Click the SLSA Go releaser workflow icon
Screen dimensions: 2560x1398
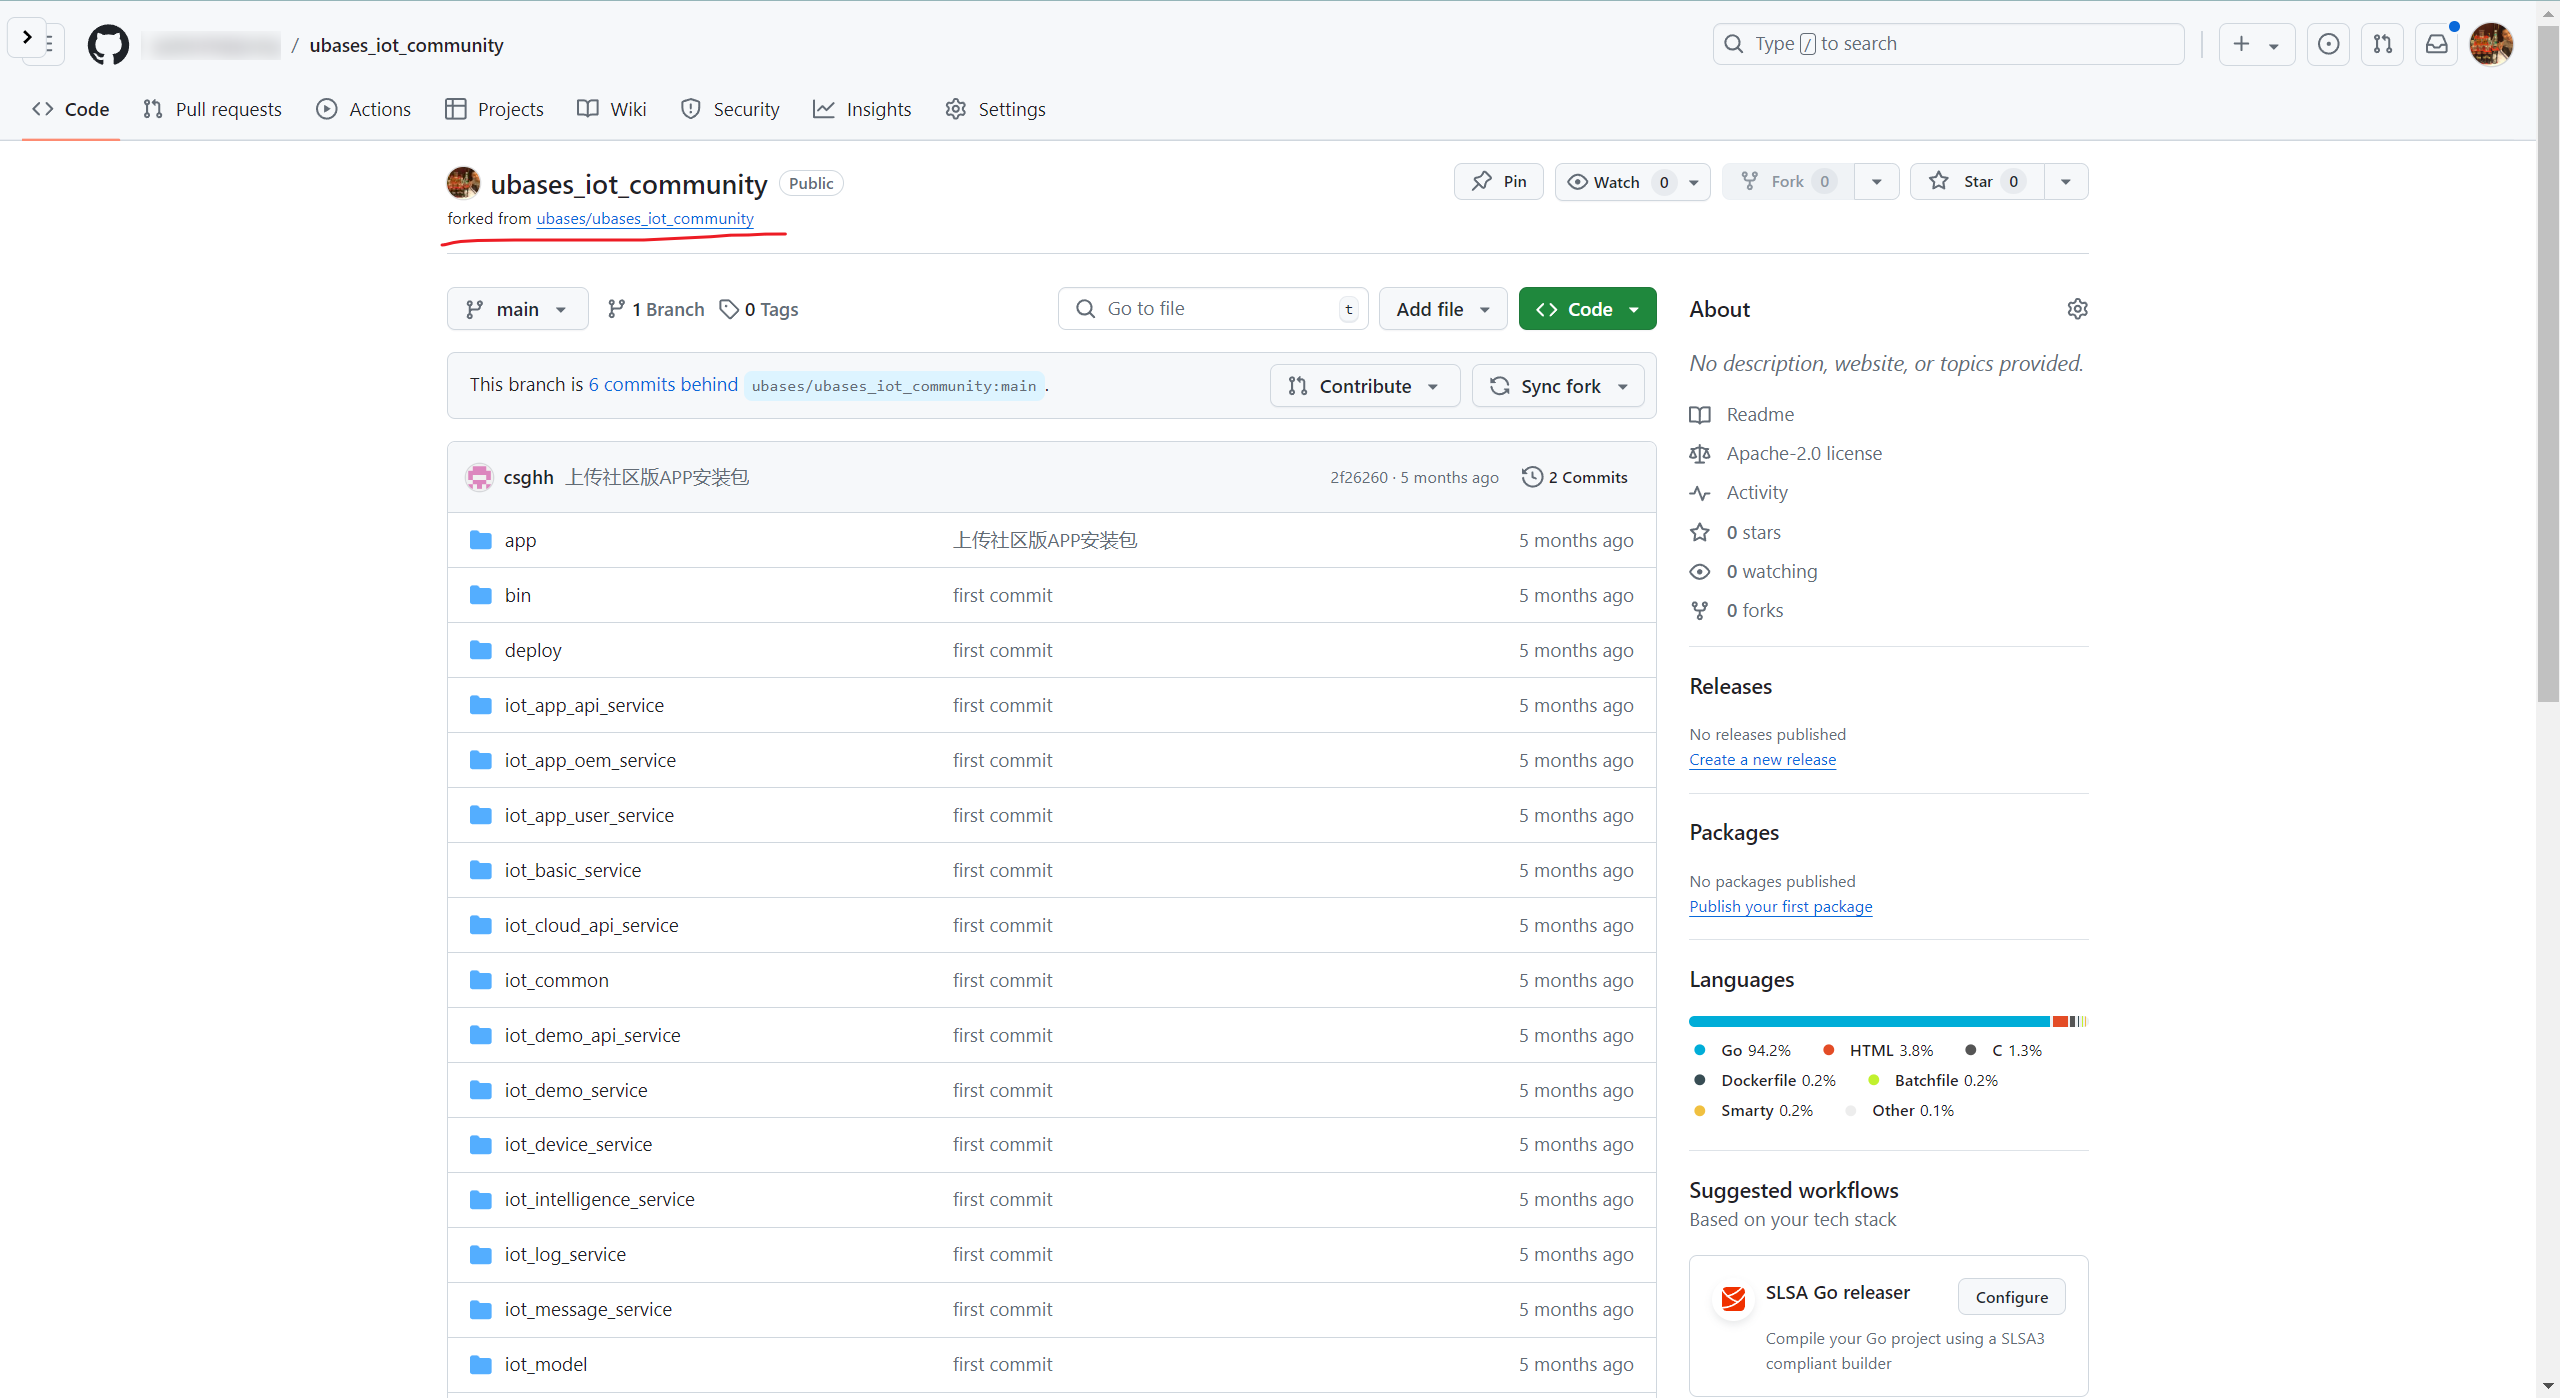coord(1733,1298)
